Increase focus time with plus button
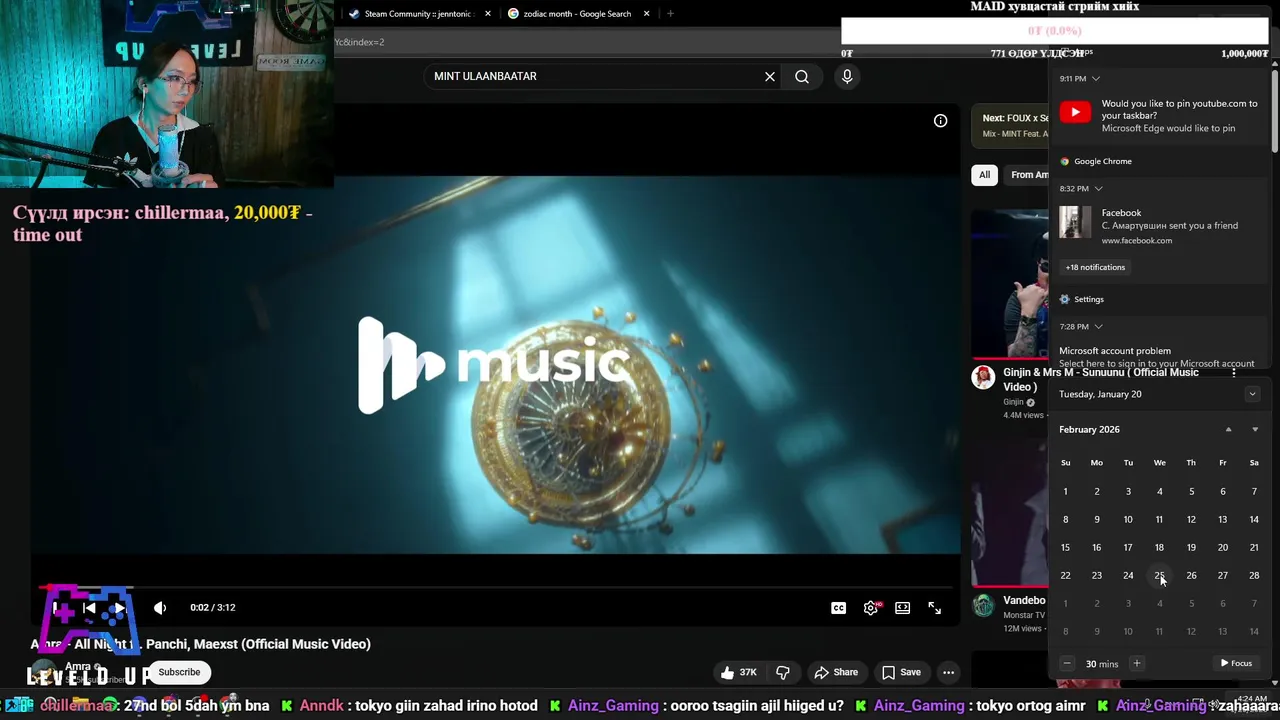The width and height of the screenshot is (1280, 720). coord(1136,663)
